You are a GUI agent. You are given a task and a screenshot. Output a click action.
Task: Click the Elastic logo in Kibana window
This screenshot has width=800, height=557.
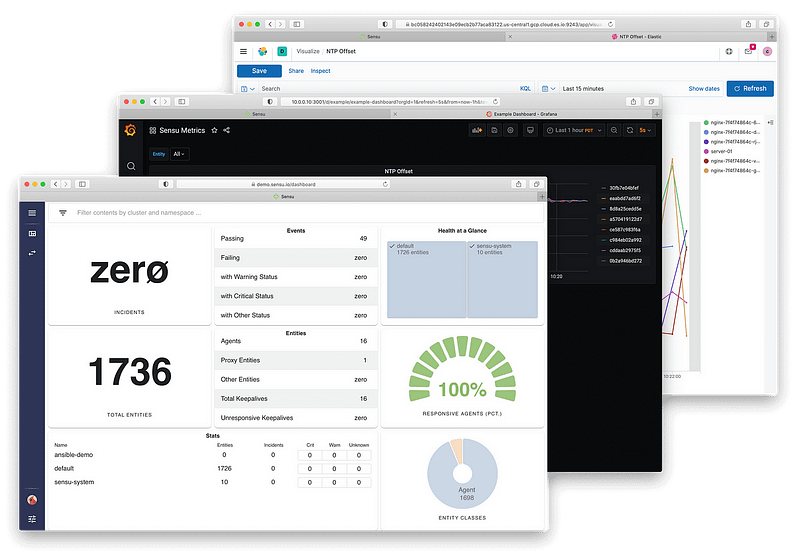coord(263,52)
